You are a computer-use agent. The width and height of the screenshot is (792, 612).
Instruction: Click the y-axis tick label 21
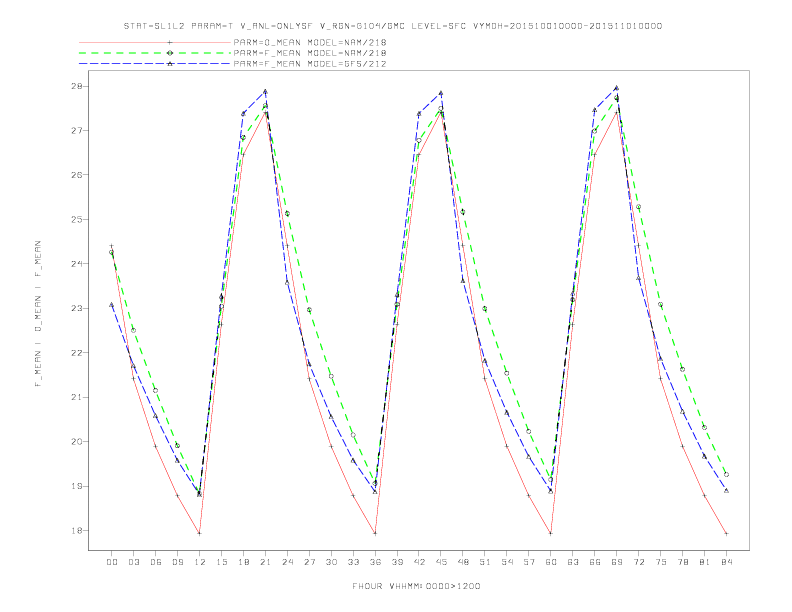pos(78,397)
